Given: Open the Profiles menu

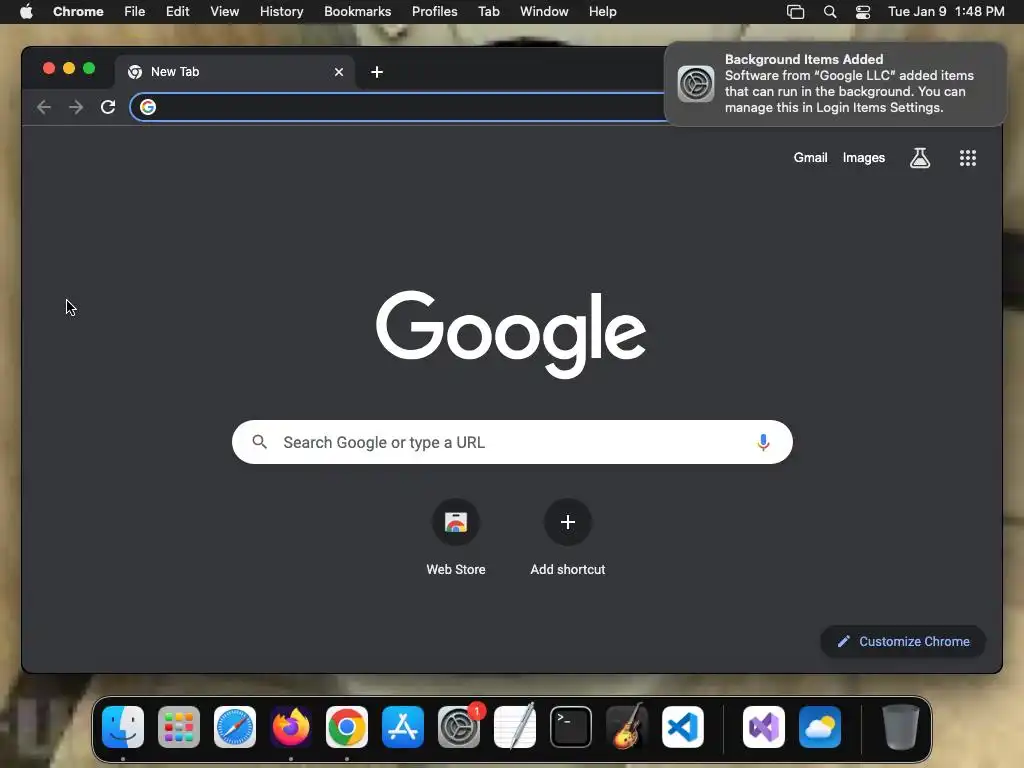Looking at the screenshot, I should click(x=434, y=12).
